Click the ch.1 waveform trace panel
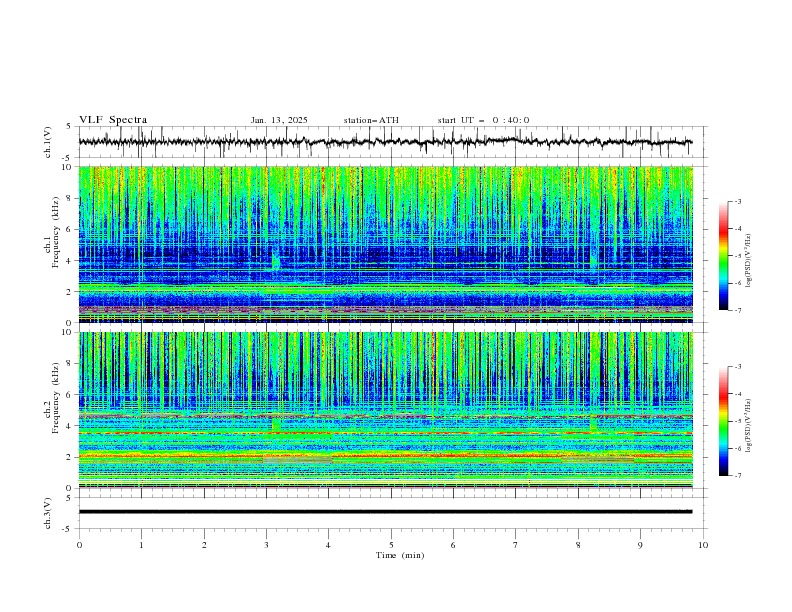 click(392, 142)
